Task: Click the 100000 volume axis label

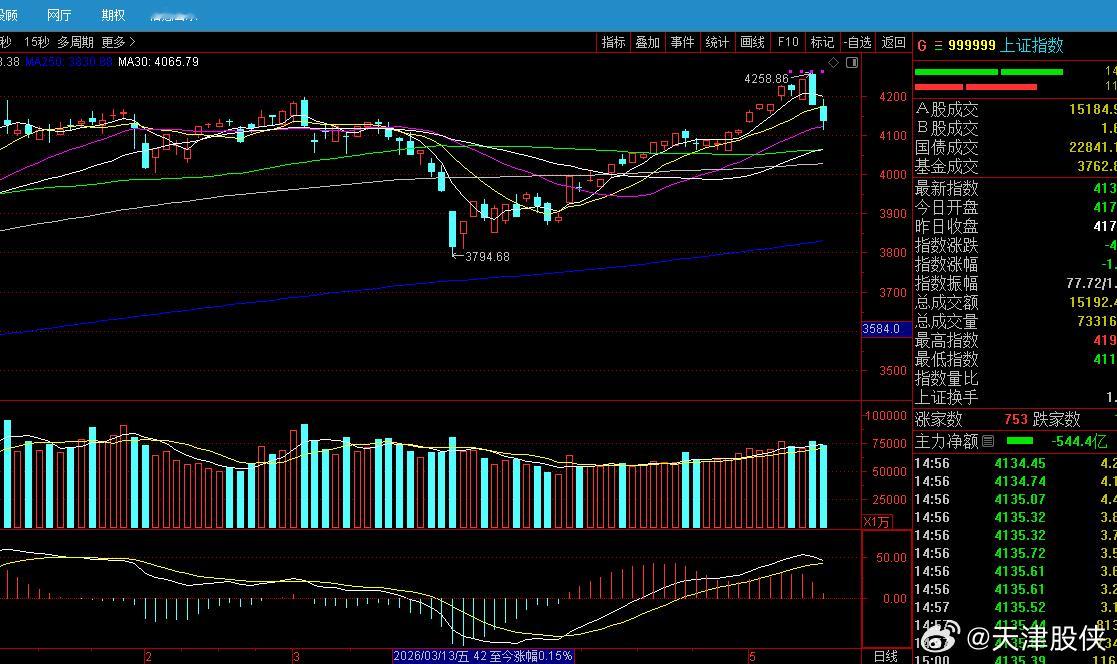Action: [885, 416]
